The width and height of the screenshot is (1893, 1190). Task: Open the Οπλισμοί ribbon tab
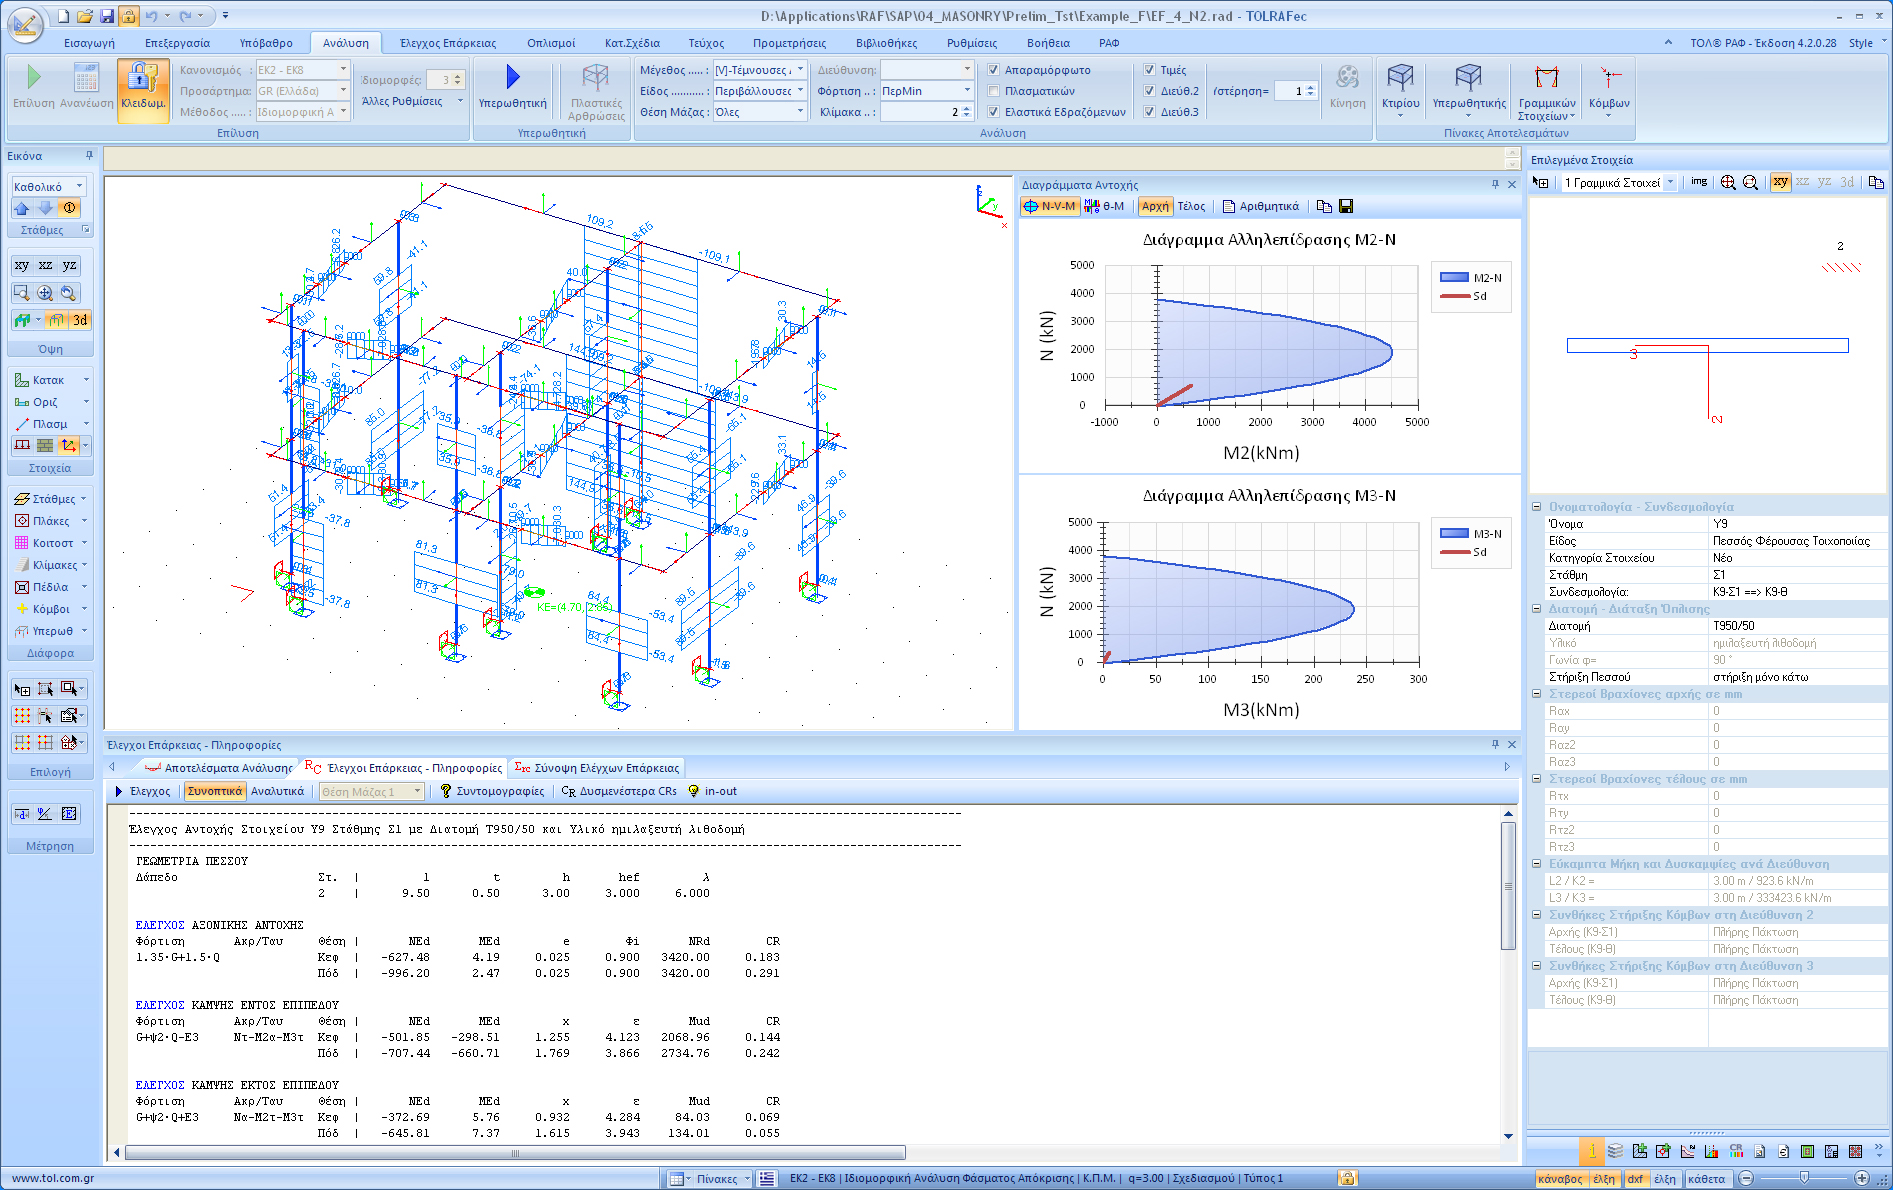(551, 43)
